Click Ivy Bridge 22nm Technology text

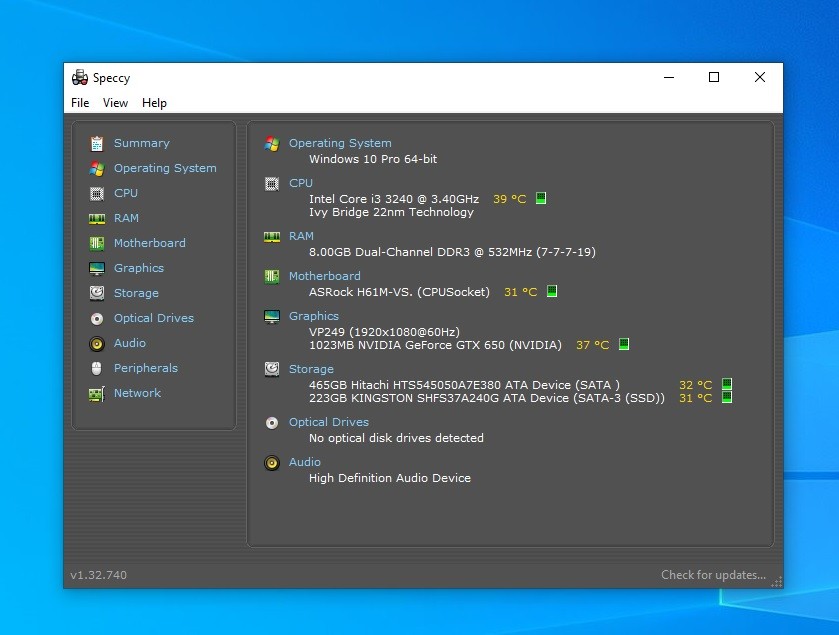coord(391,212)
